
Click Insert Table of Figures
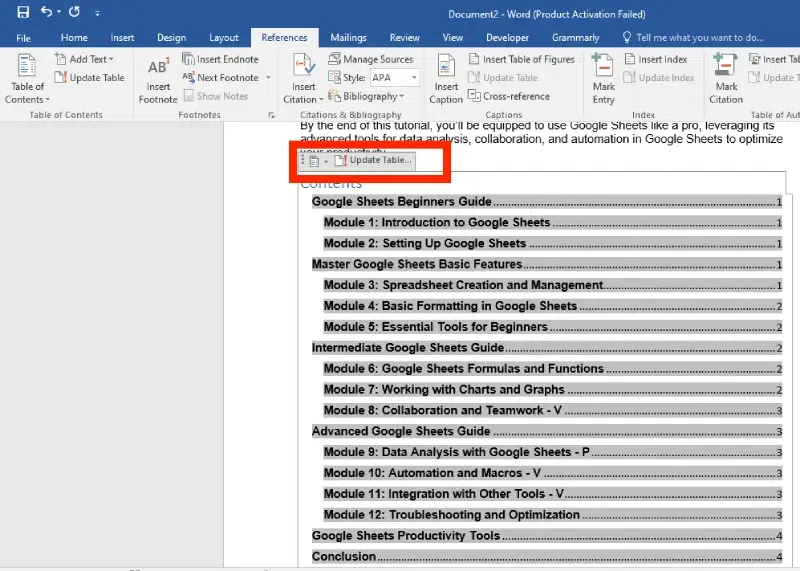point(522,59)
